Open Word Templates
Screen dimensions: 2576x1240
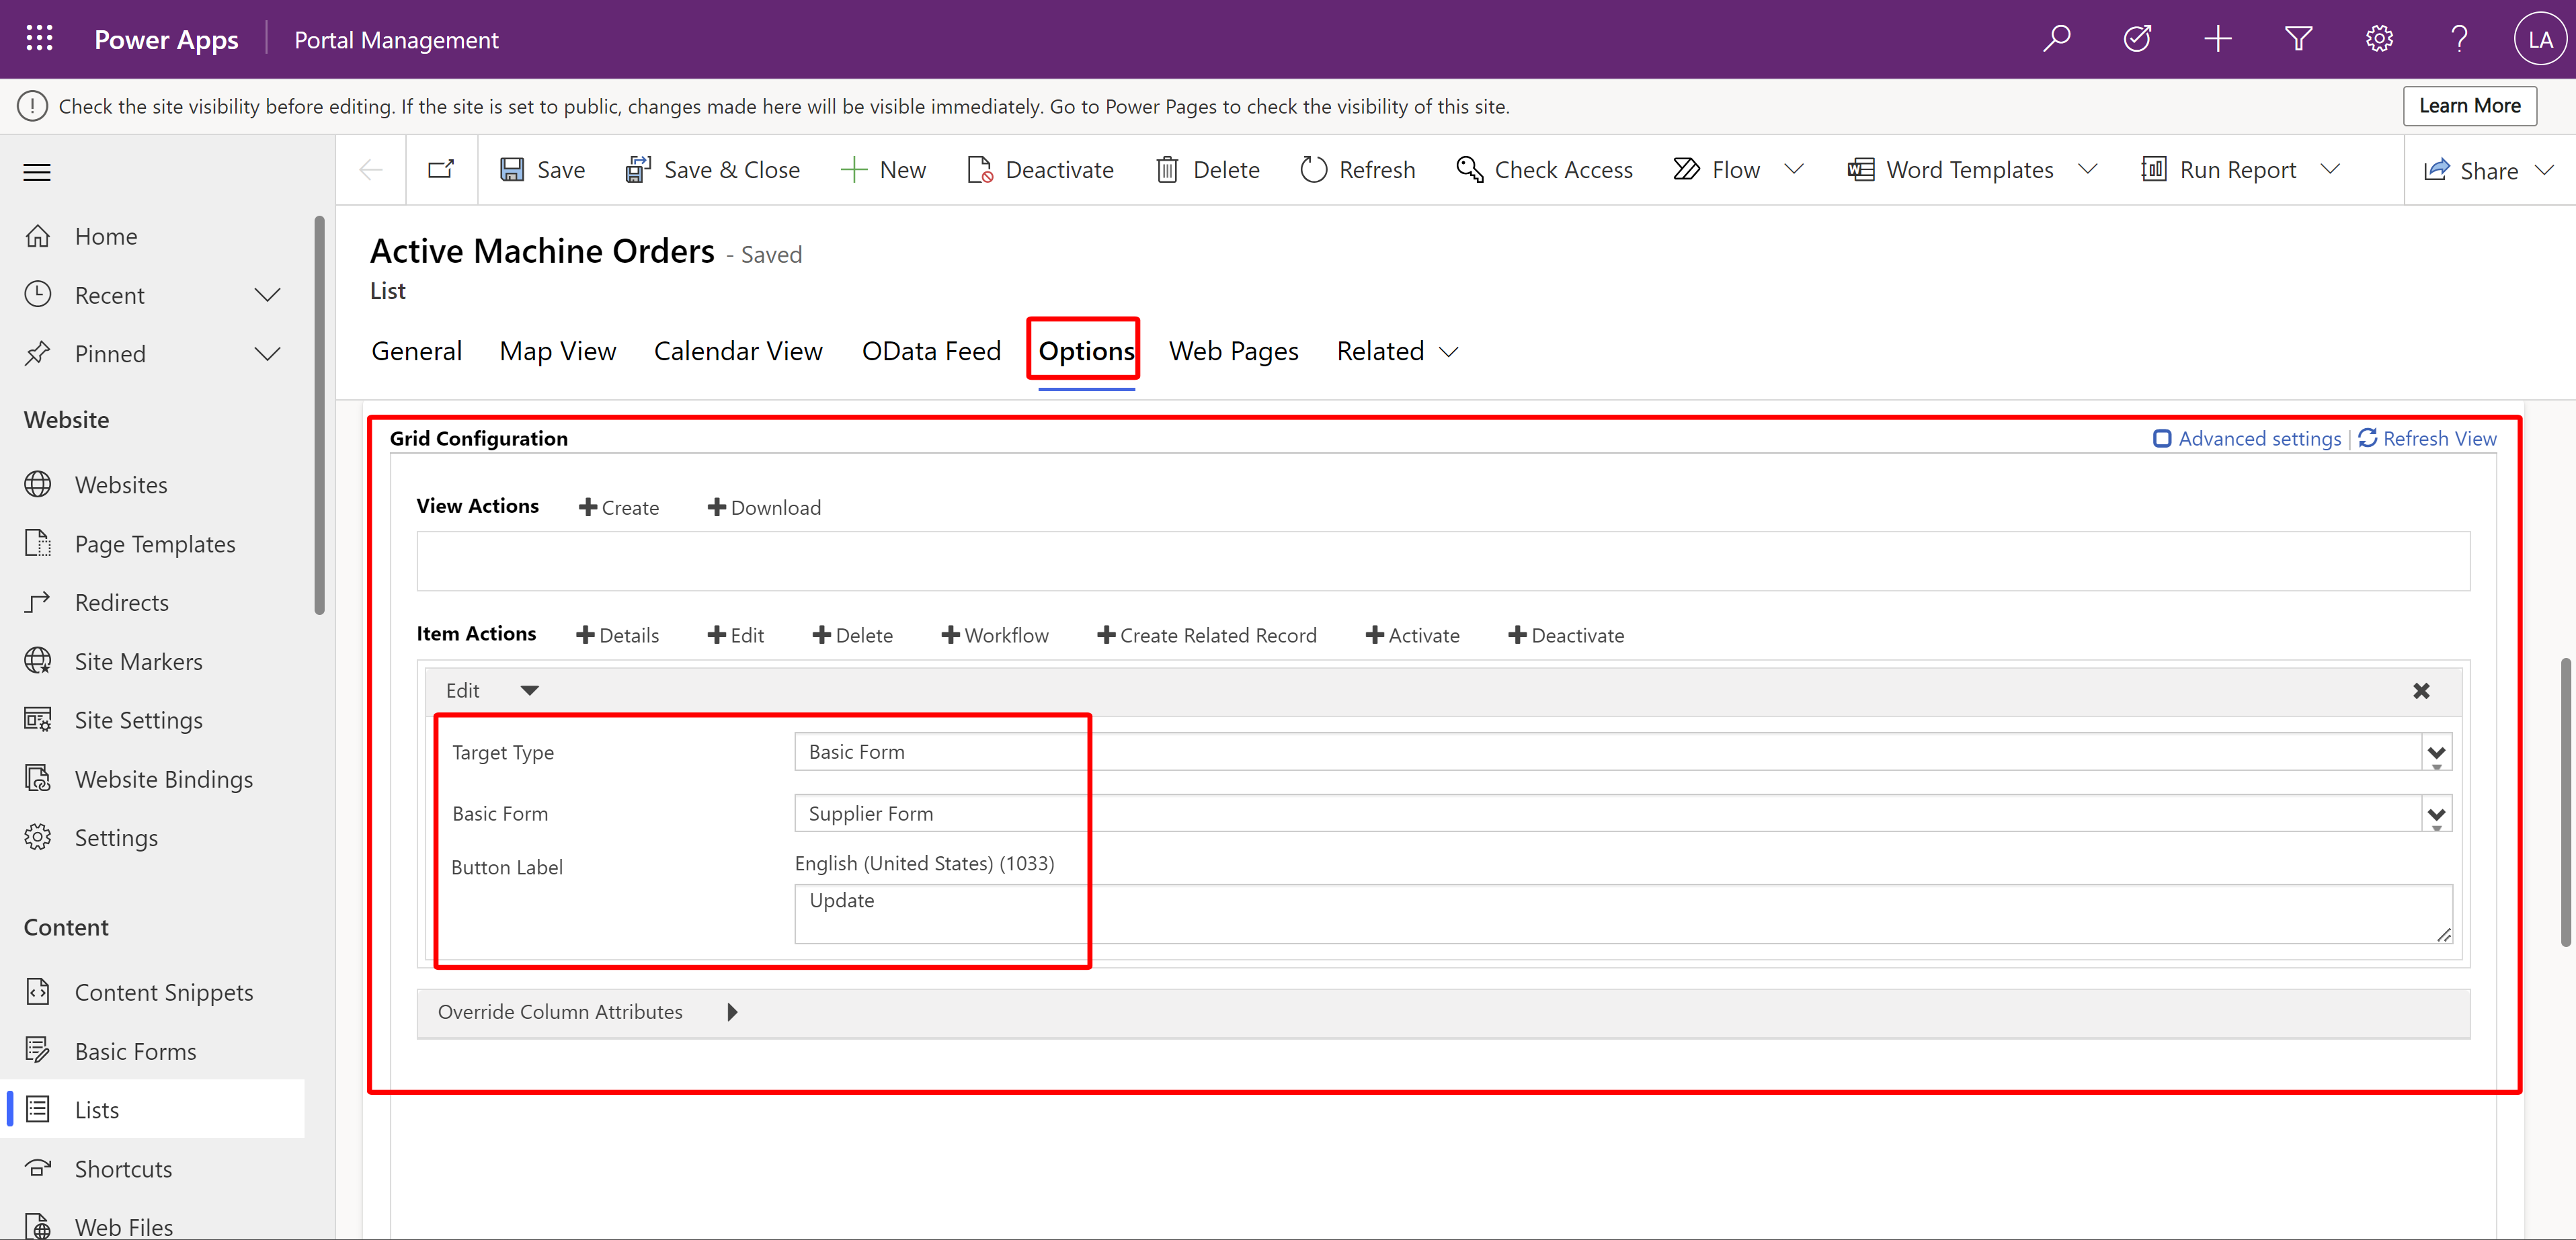click(1950, 170)
